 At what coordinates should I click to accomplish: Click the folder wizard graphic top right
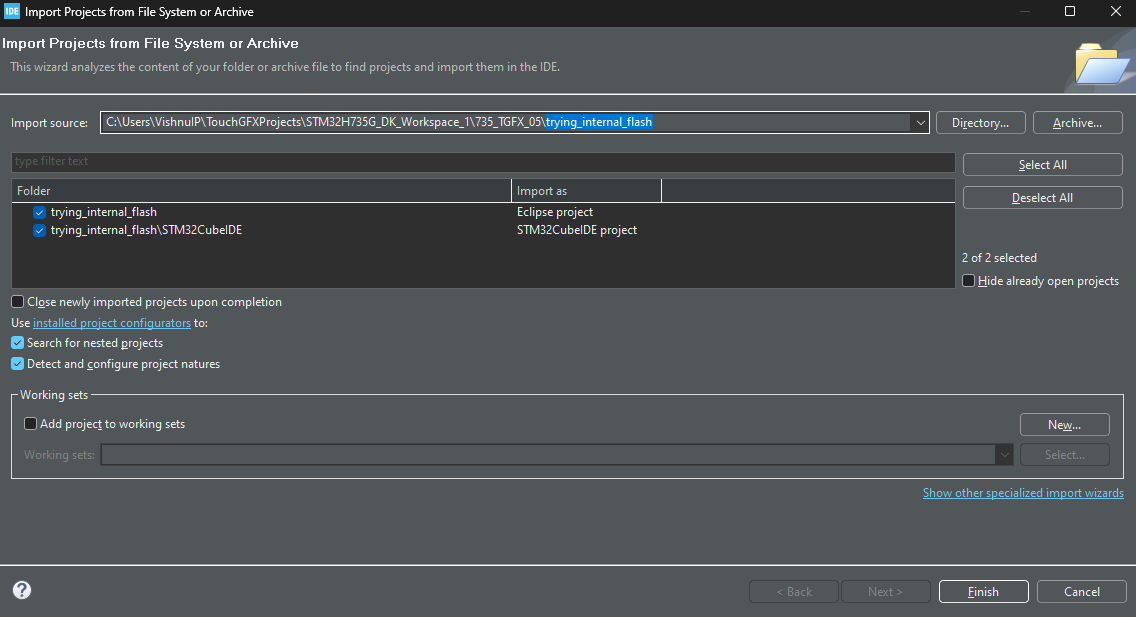[x=1100, y=60]
